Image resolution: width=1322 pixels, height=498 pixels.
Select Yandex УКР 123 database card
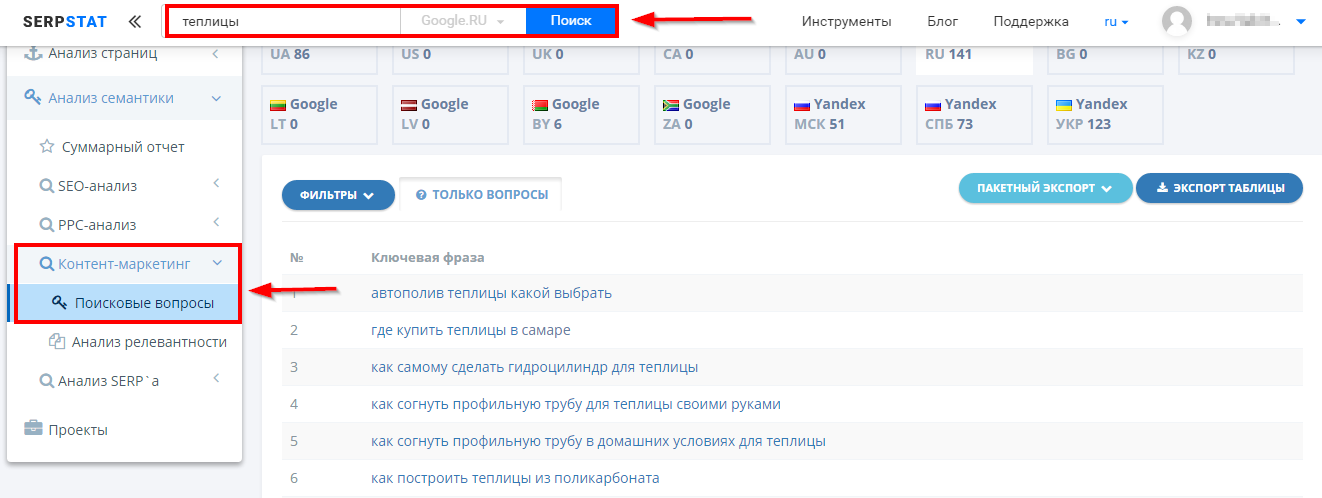click(x=1105, y=114)
